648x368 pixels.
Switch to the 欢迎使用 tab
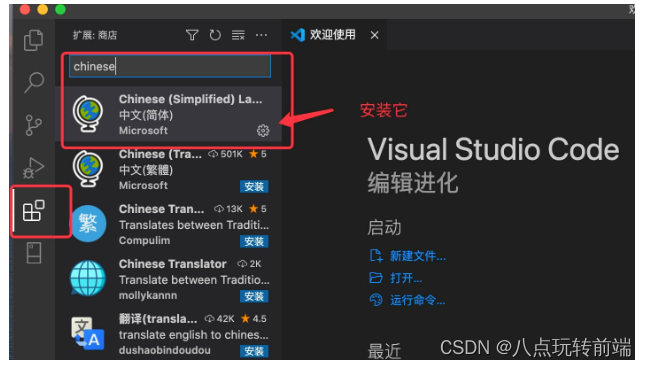[x=333, y=35]
